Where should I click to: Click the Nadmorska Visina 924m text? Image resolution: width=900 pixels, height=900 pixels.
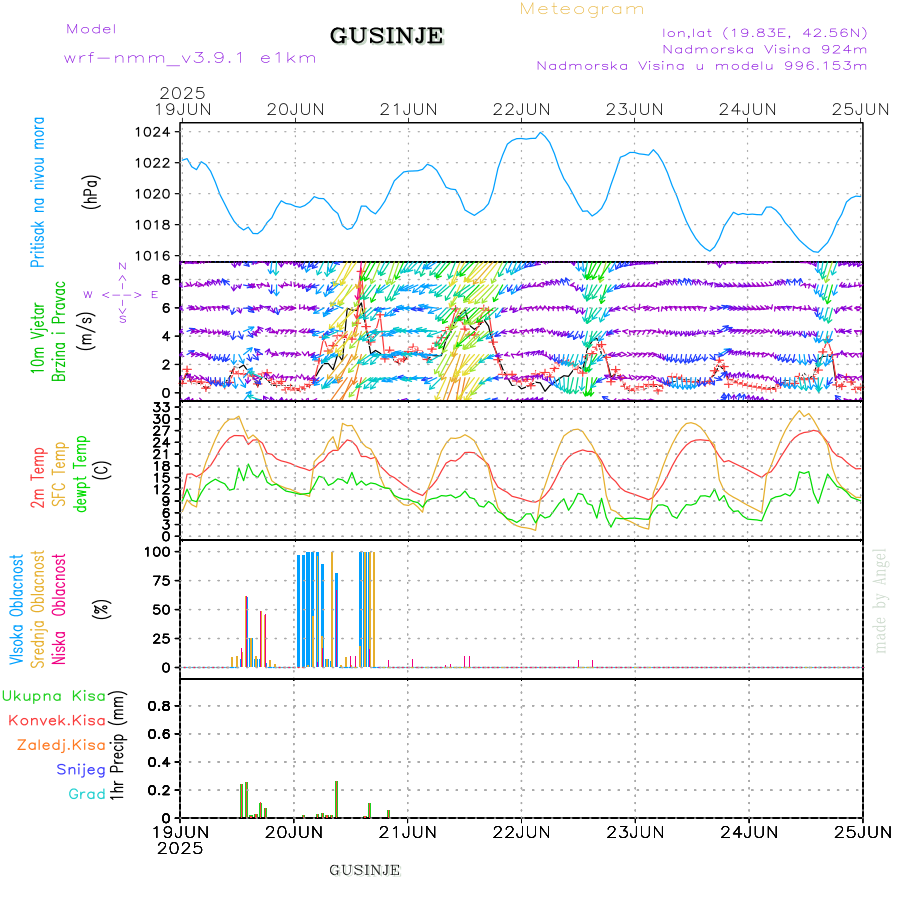click(765, 49)
